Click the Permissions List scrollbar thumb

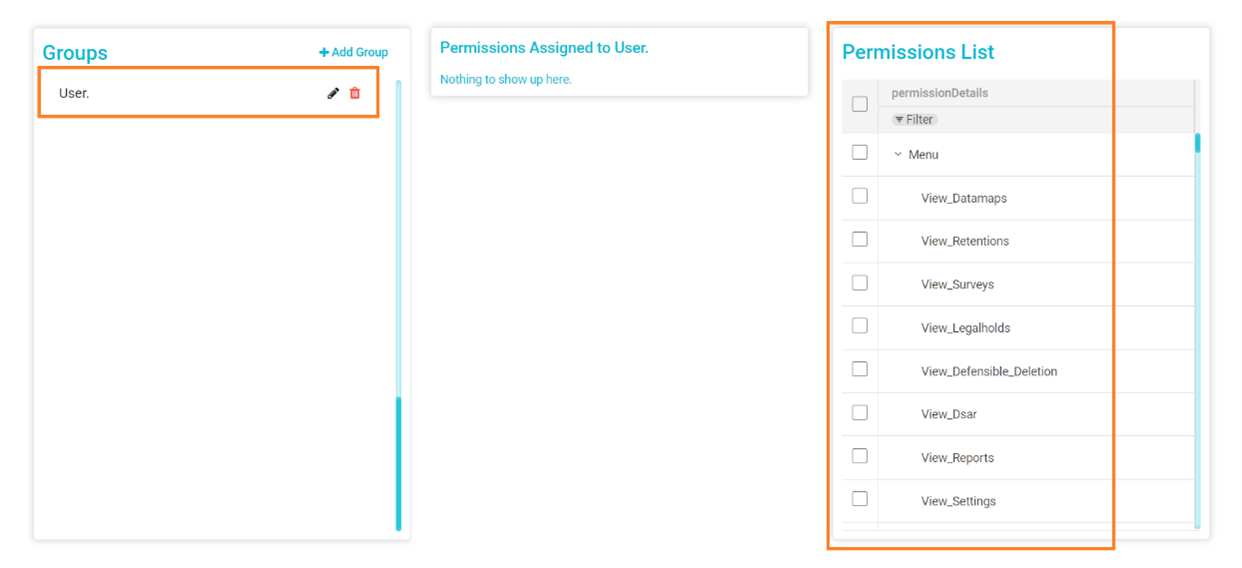1198,143
